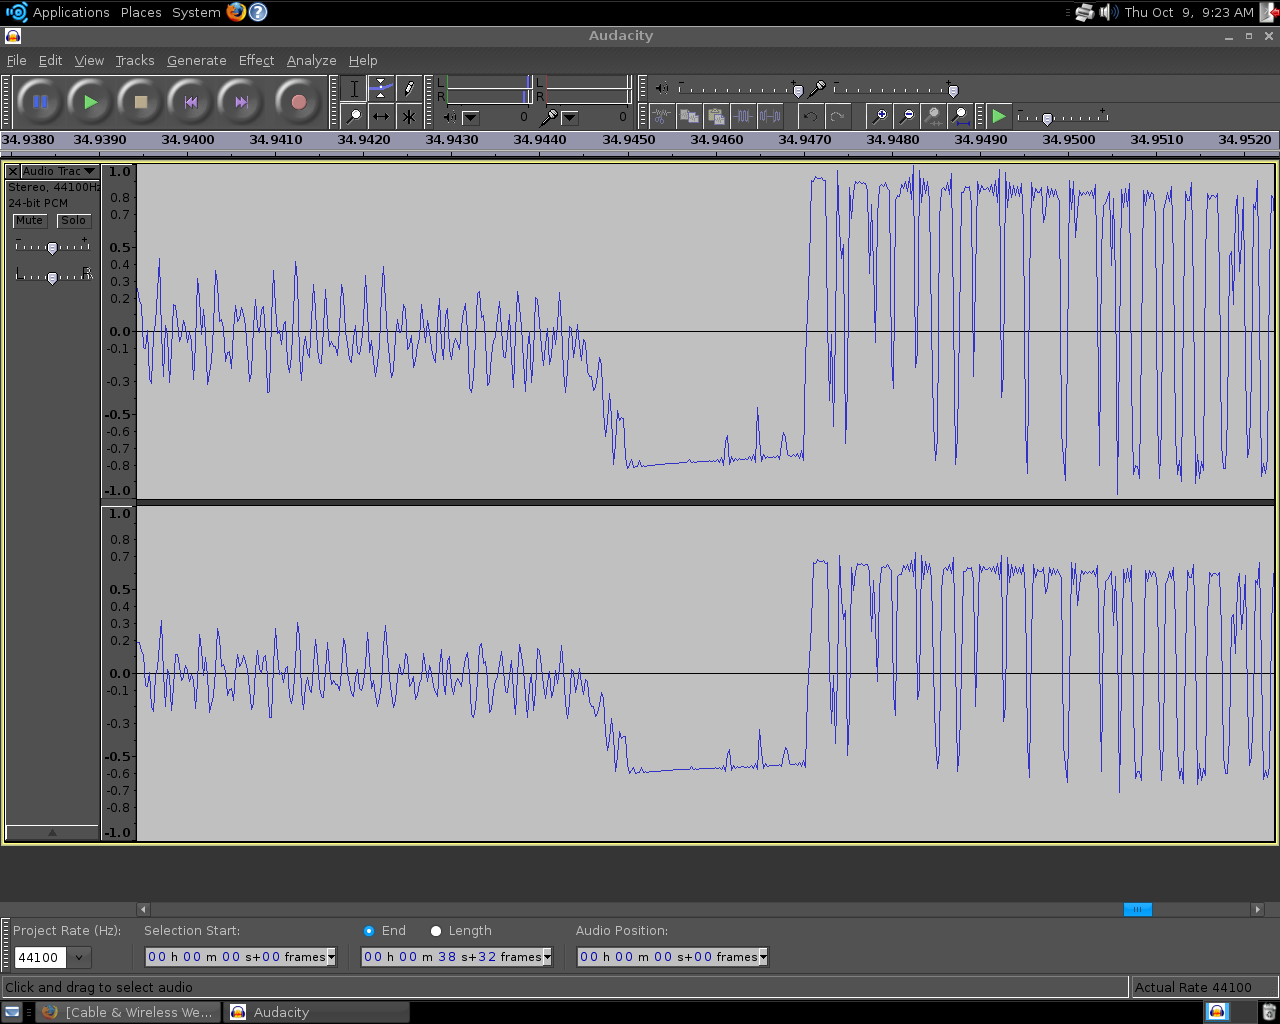Toggle Solo on the audio track
Image resolution: width=1280 pixels, height=1024 pixels.
point(73,220)
